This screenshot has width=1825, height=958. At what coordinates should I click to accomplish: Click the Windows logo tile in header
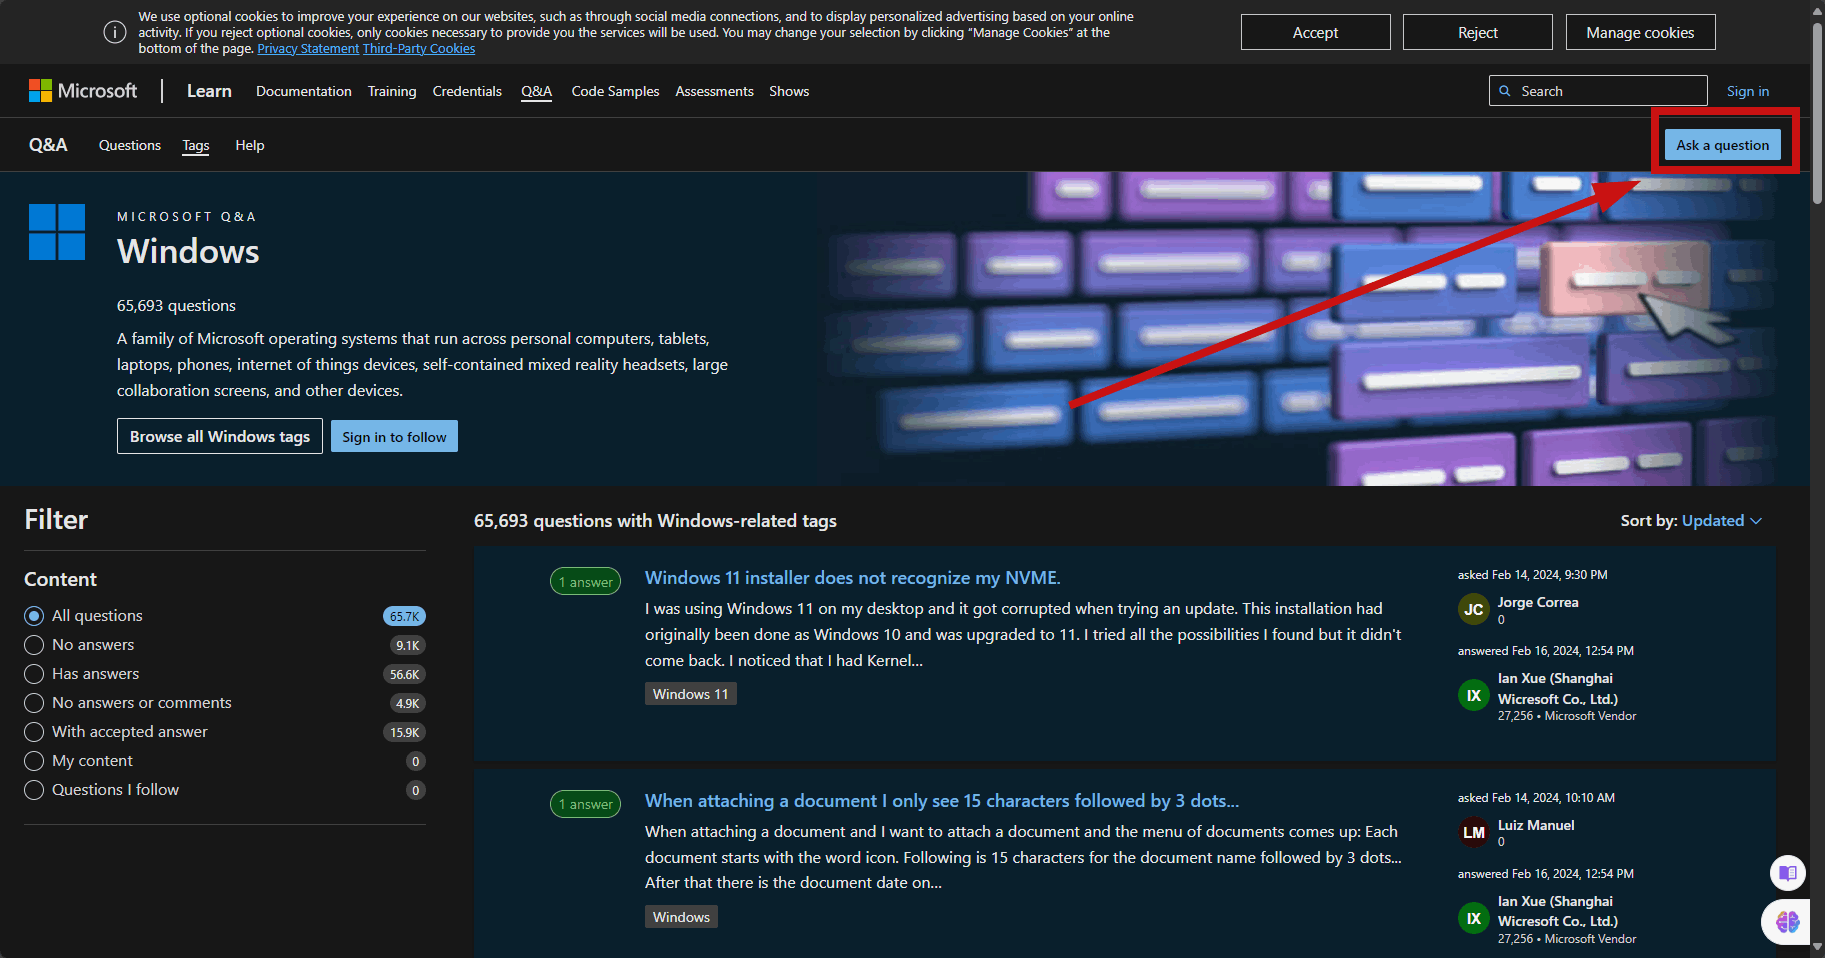57,232
